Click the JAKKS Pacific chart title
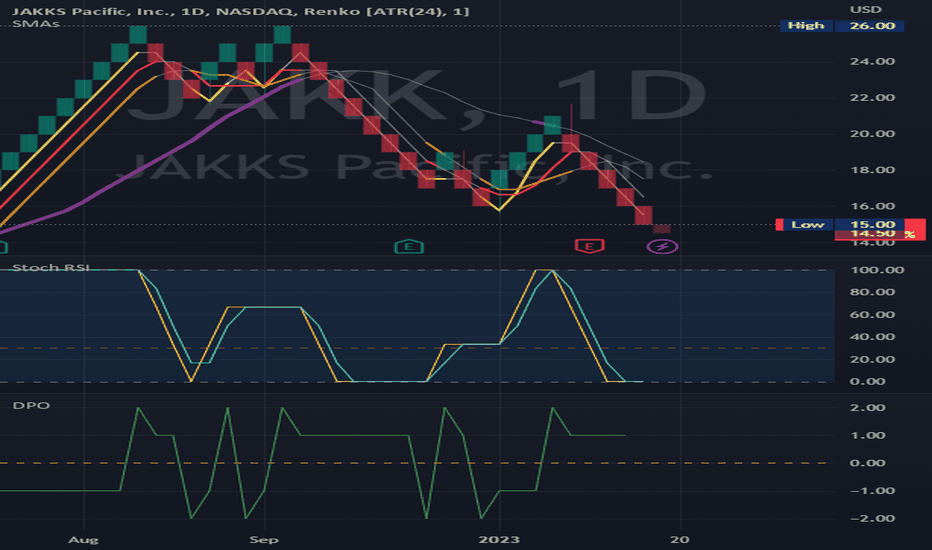 click(x=240, y=11)
